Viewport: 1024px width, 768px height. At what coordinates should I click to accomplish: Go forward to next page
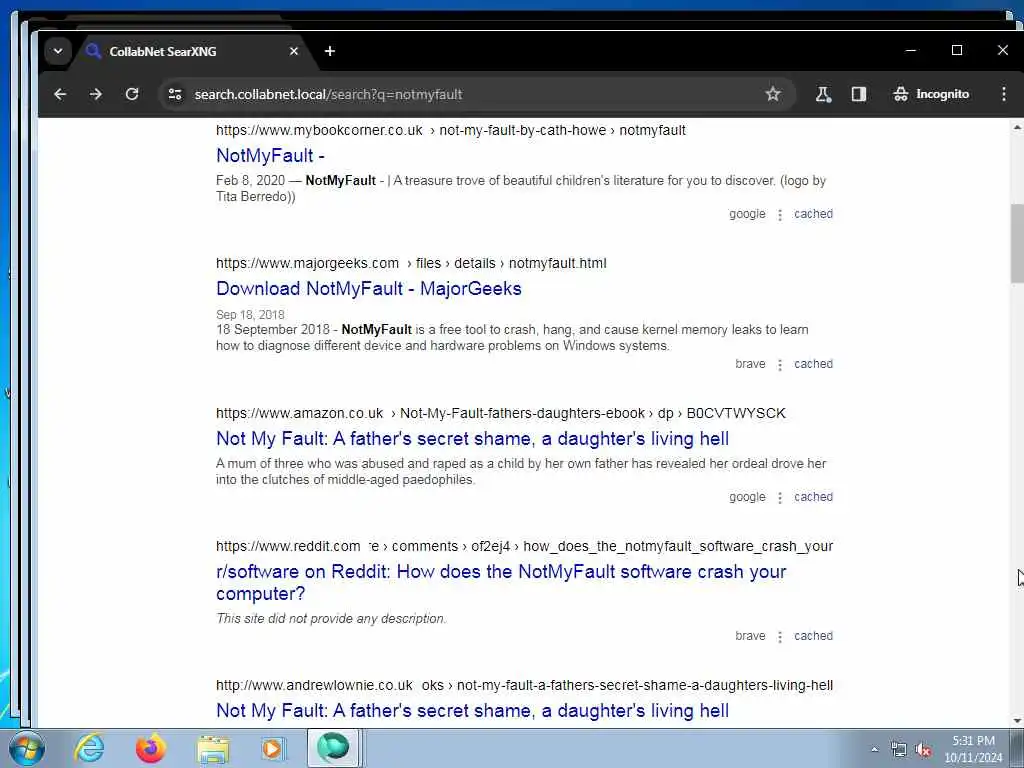coord(96,94)
